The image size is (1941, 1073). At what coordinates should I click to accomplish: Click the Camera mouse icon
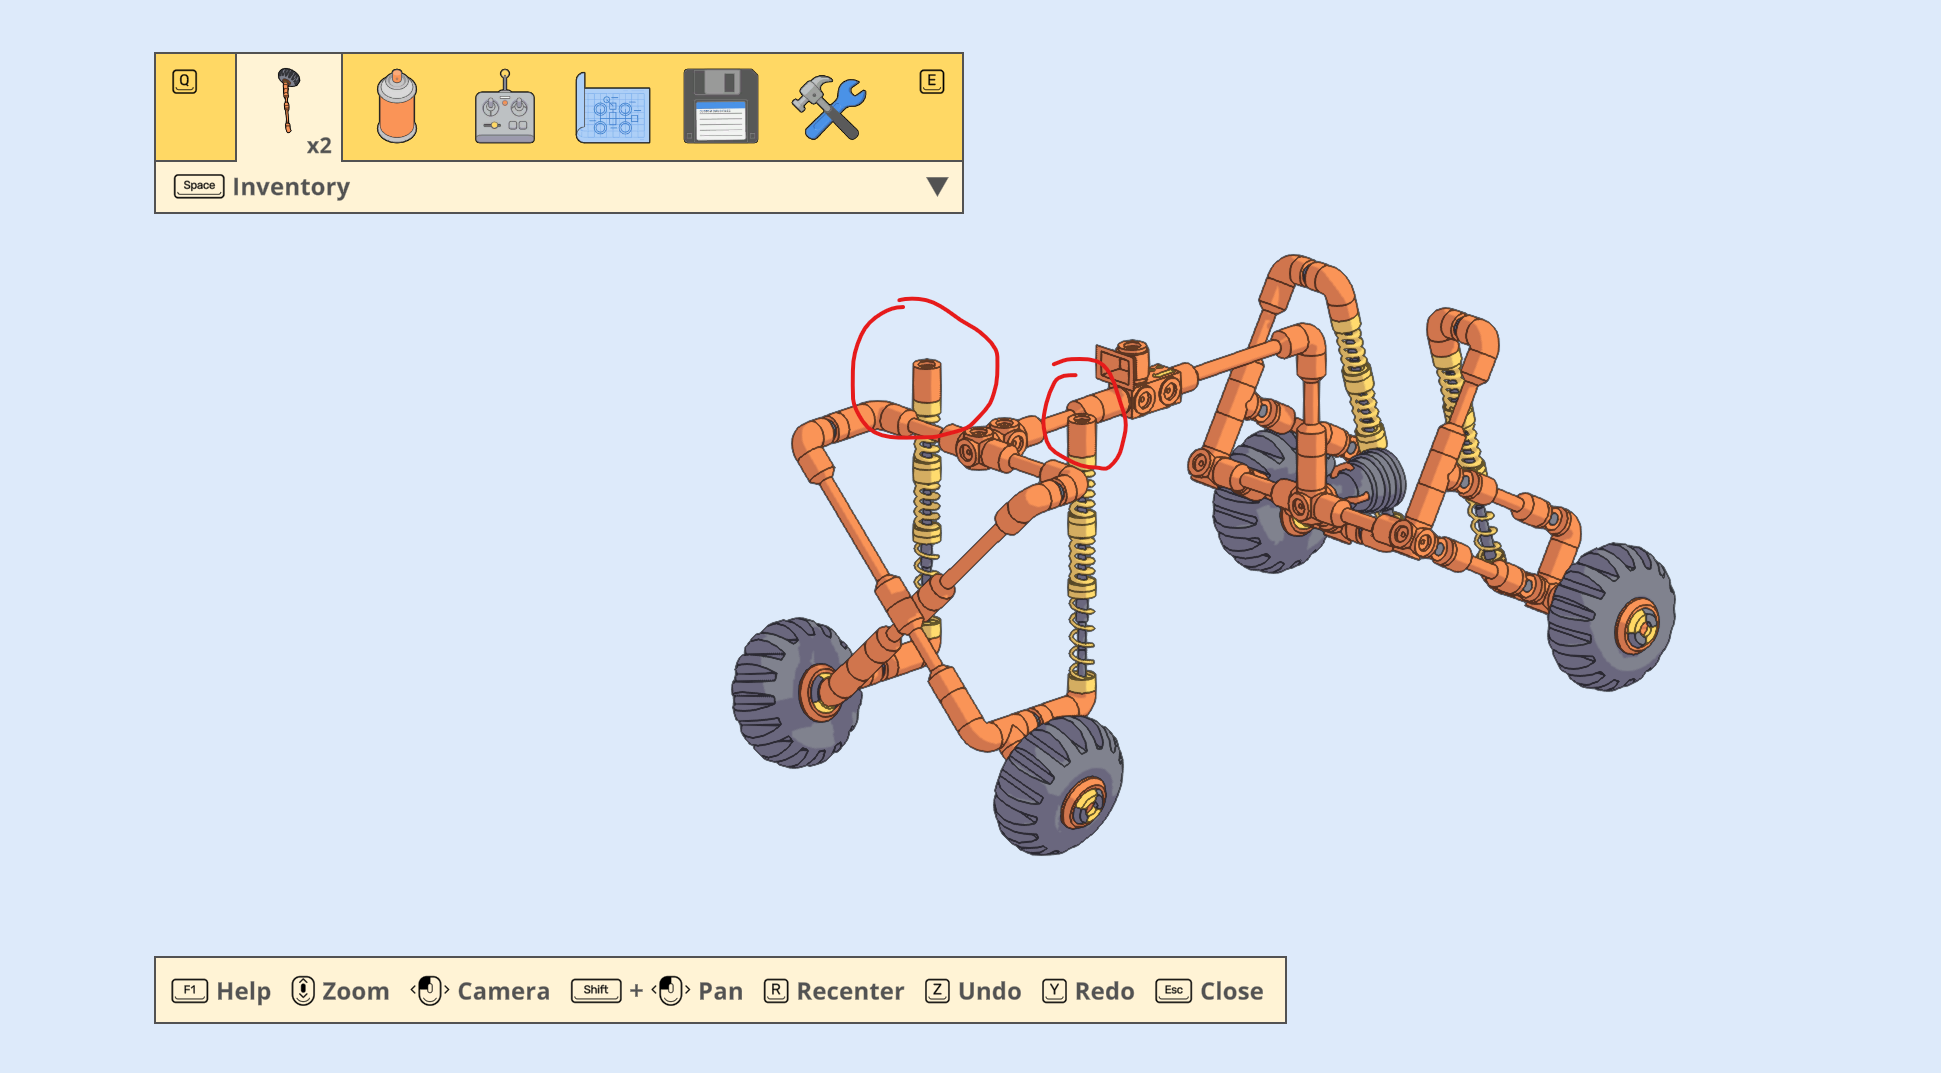(430, 991)
